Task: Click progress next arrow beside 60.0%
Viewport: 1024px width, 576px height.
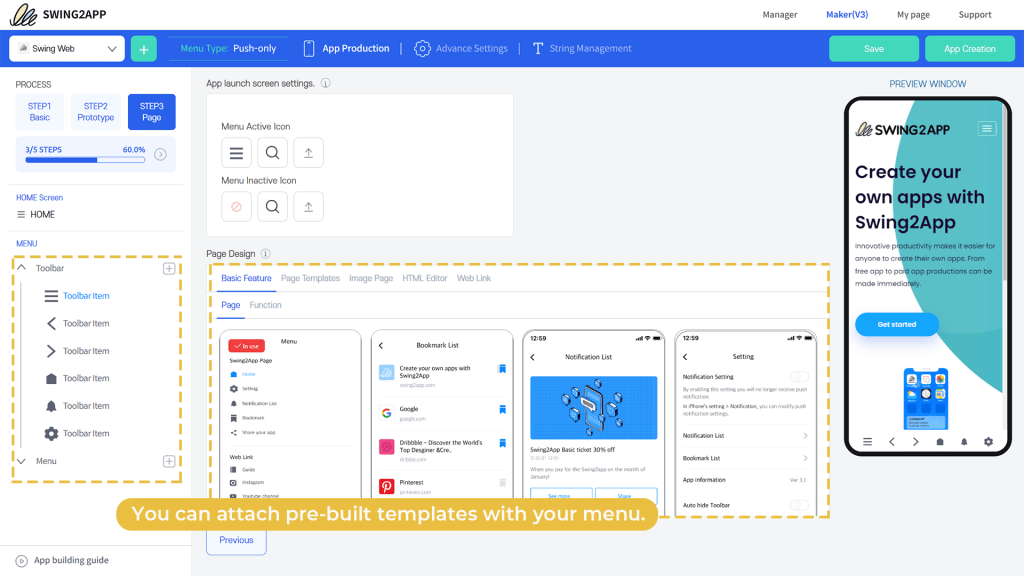Action: 160,154
